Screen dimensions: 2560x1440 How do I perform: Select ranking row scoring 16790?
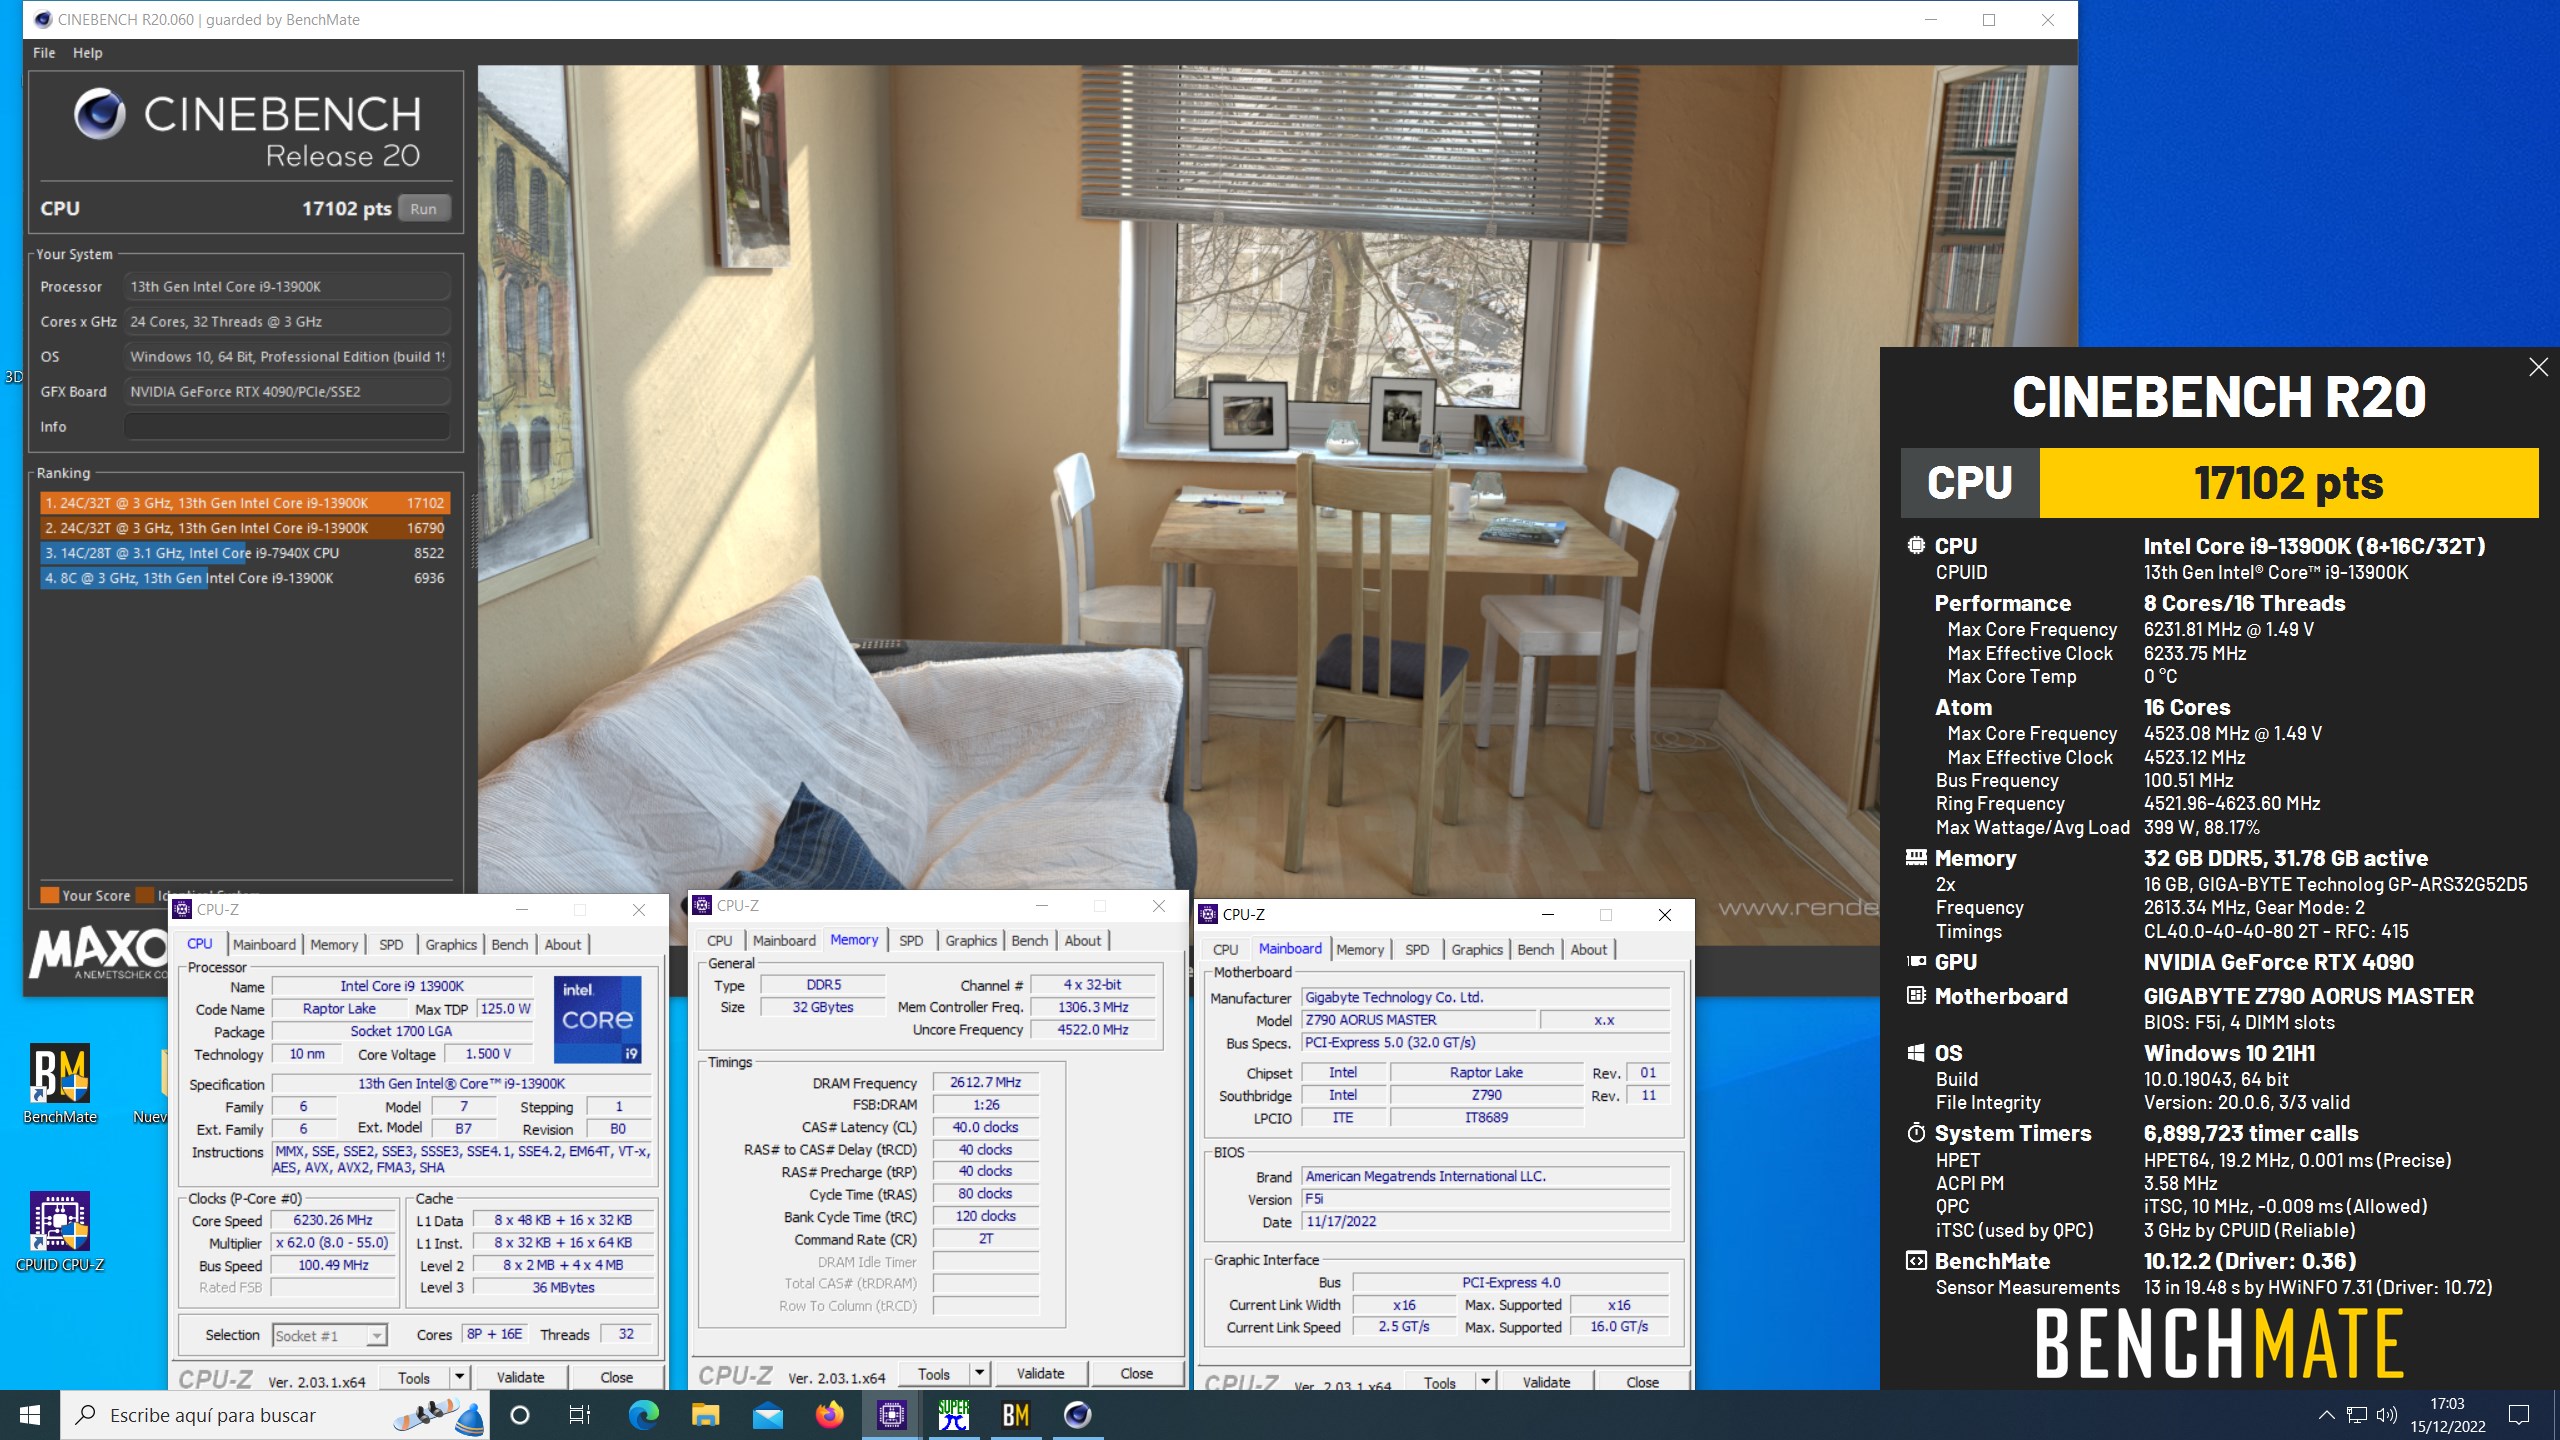coord(245,528)
